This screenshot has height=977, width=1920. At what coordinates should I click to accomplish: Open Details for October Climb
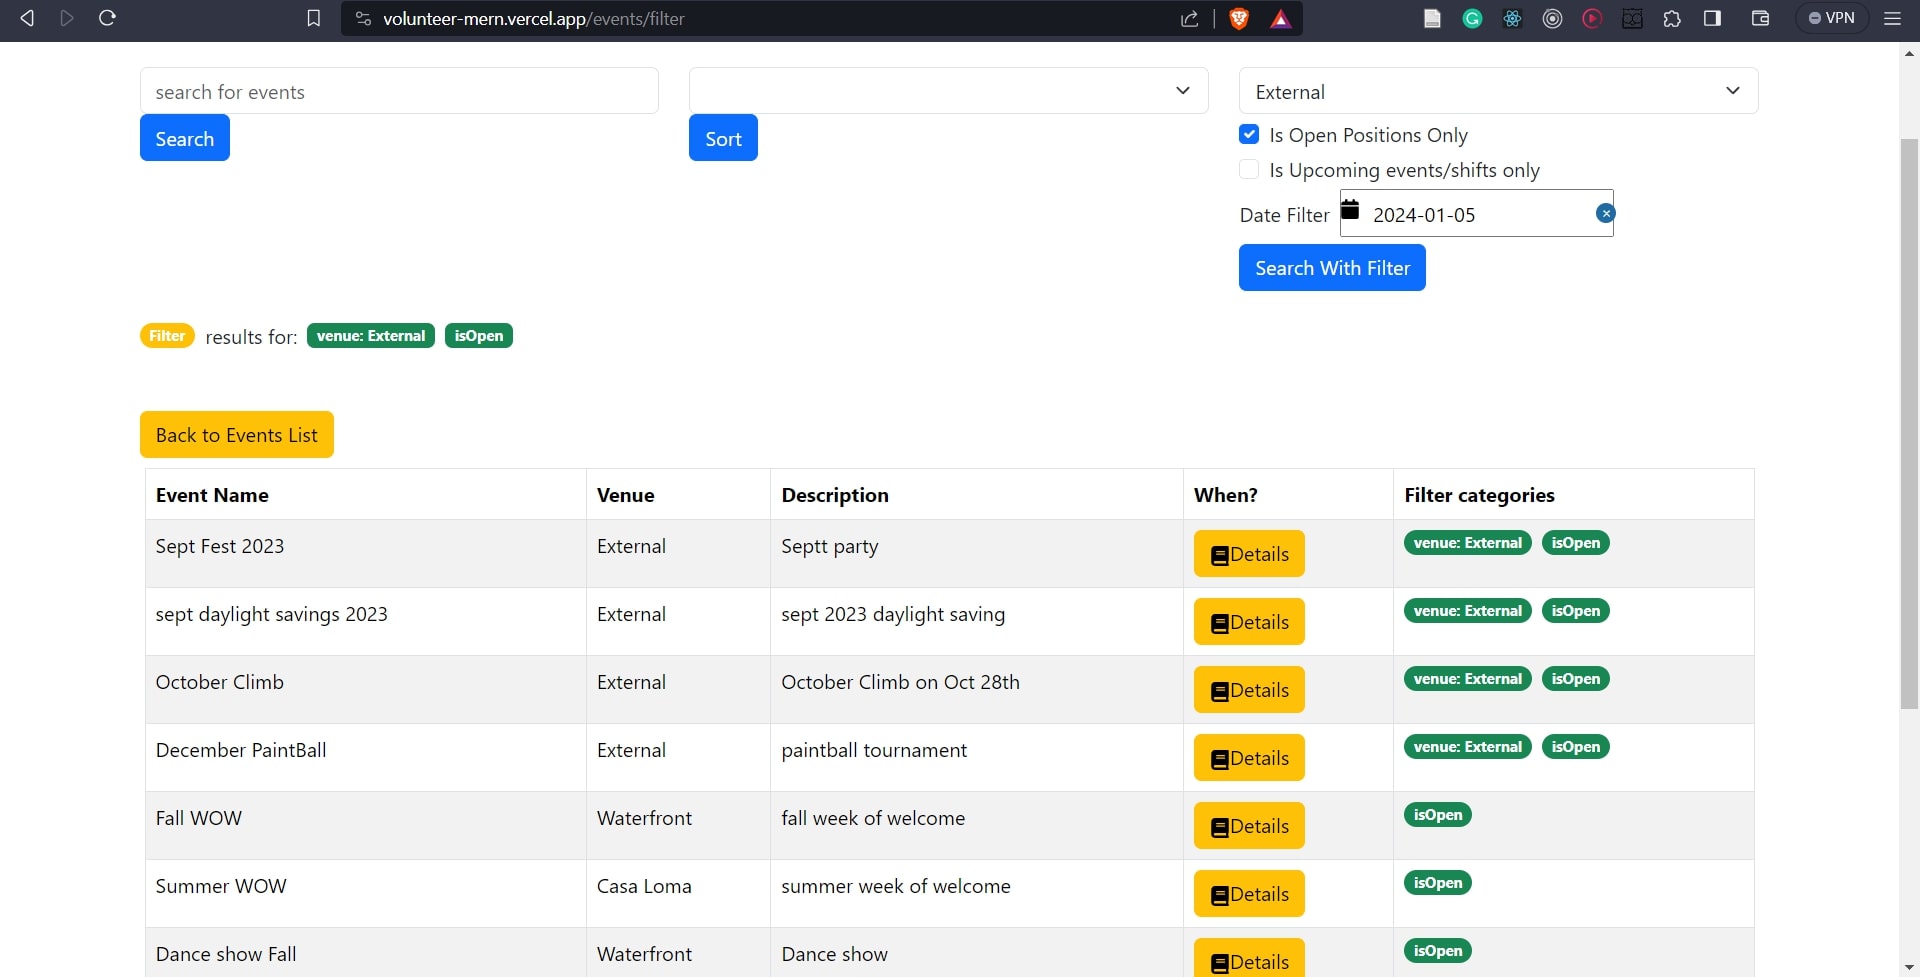pyautogui.click(x=1249, y=690)
